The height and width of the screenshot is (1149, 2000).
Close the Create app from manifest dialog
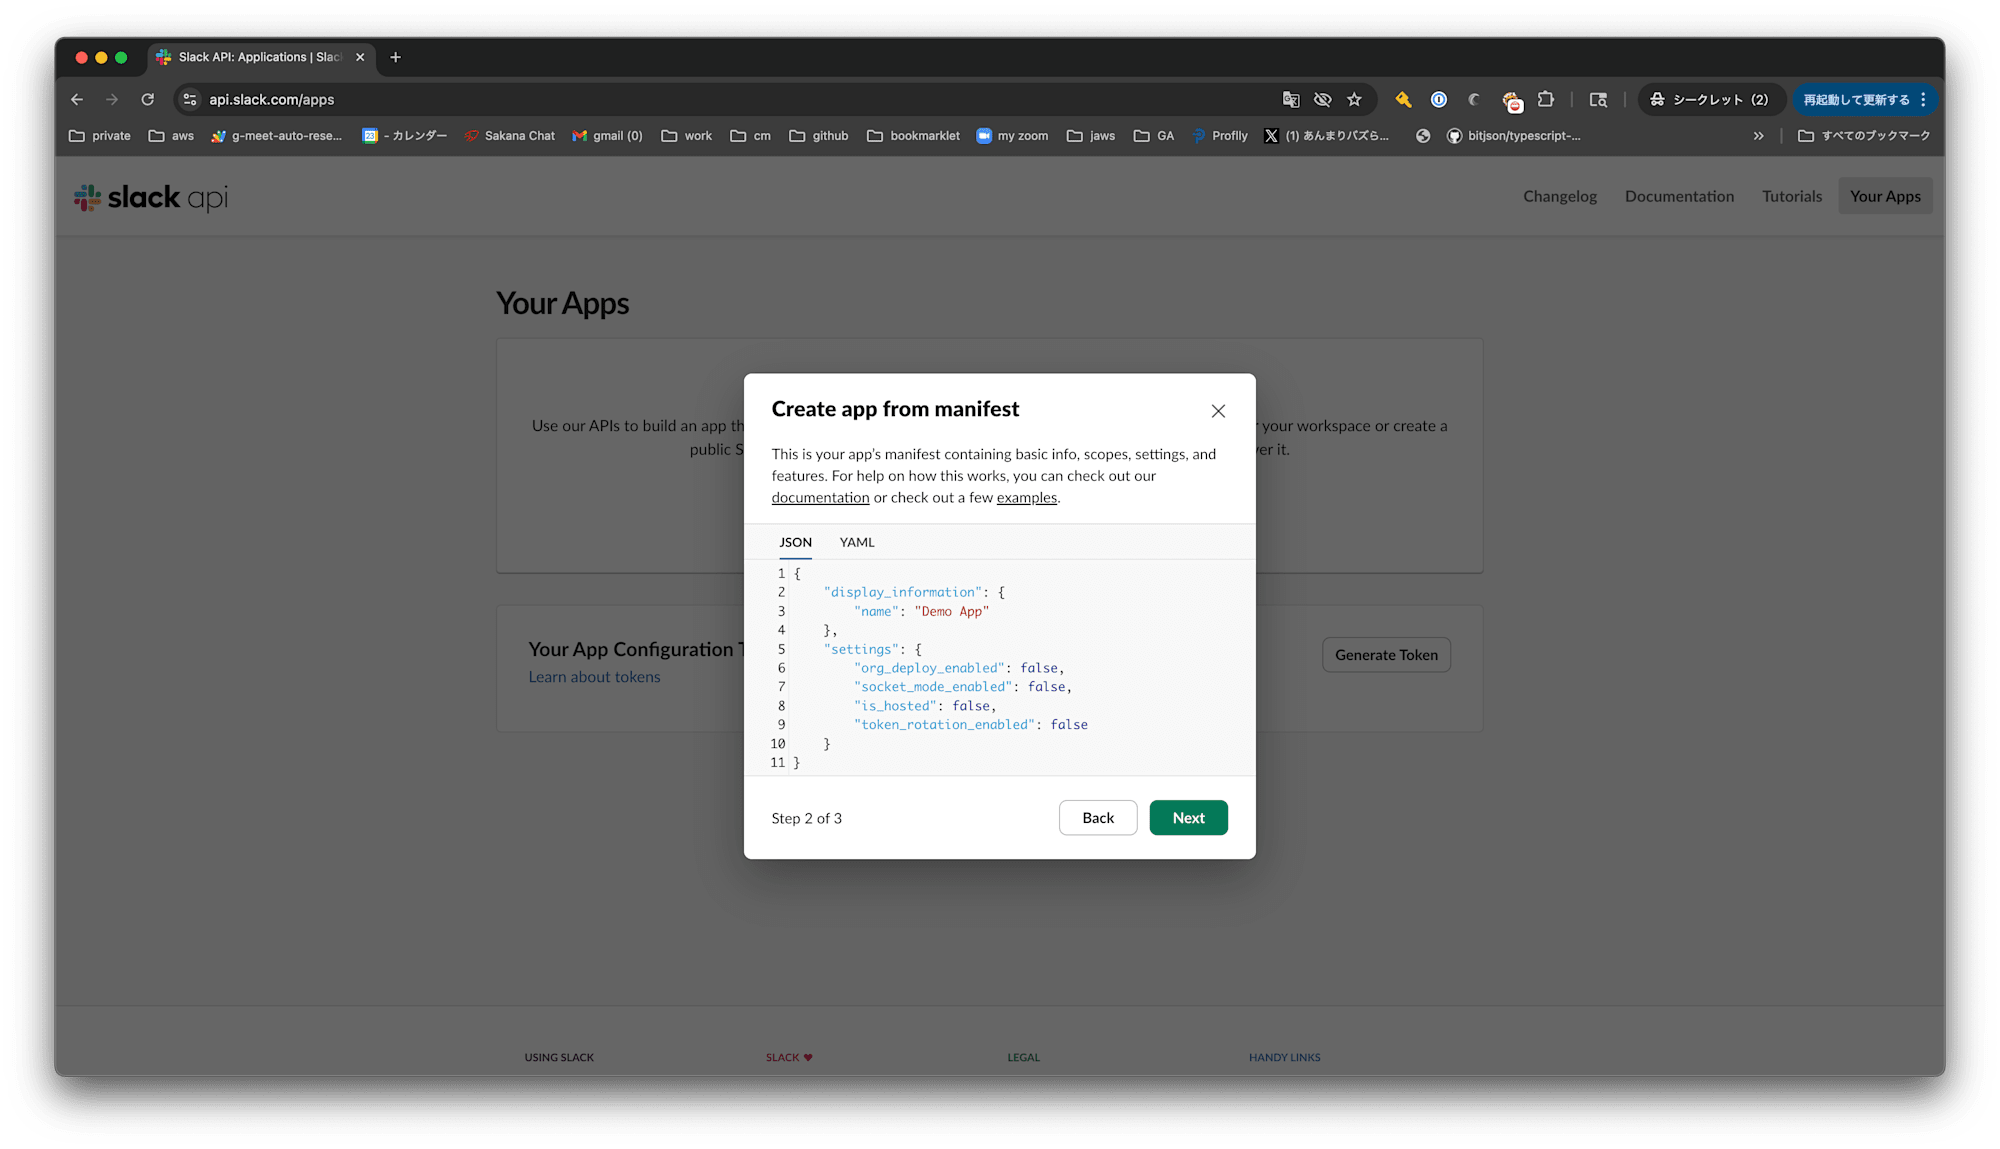1218,411
